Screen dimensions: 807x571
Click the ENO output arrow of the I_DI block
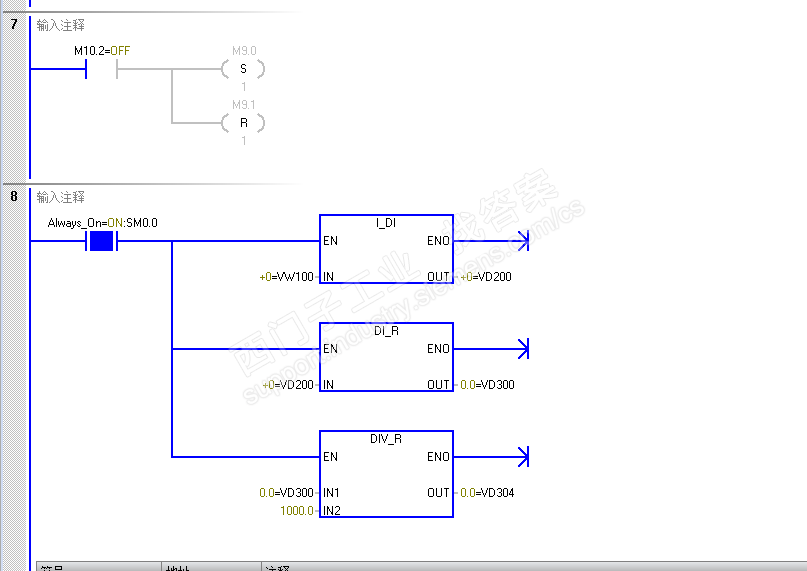(x=523, y=241)
